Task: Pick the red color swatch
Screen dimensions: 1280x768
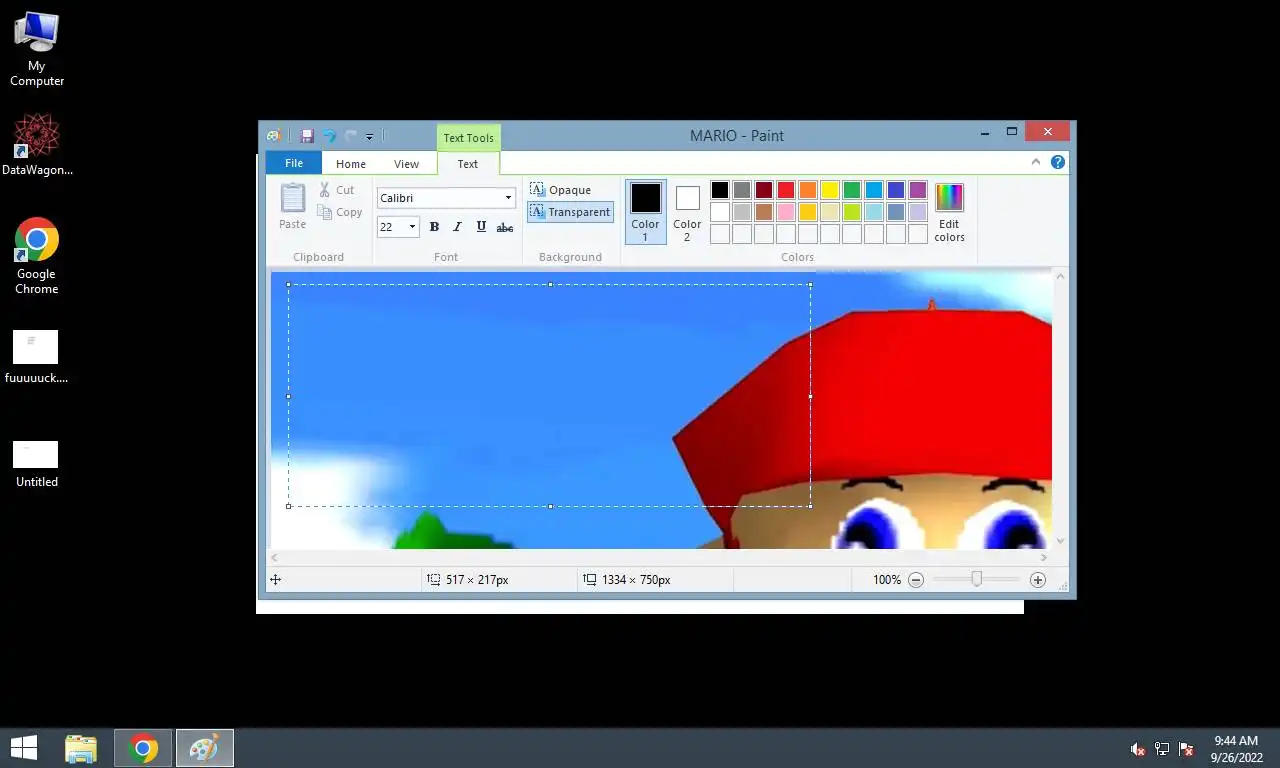Action: pyautogui.click(x=786, y=190)
